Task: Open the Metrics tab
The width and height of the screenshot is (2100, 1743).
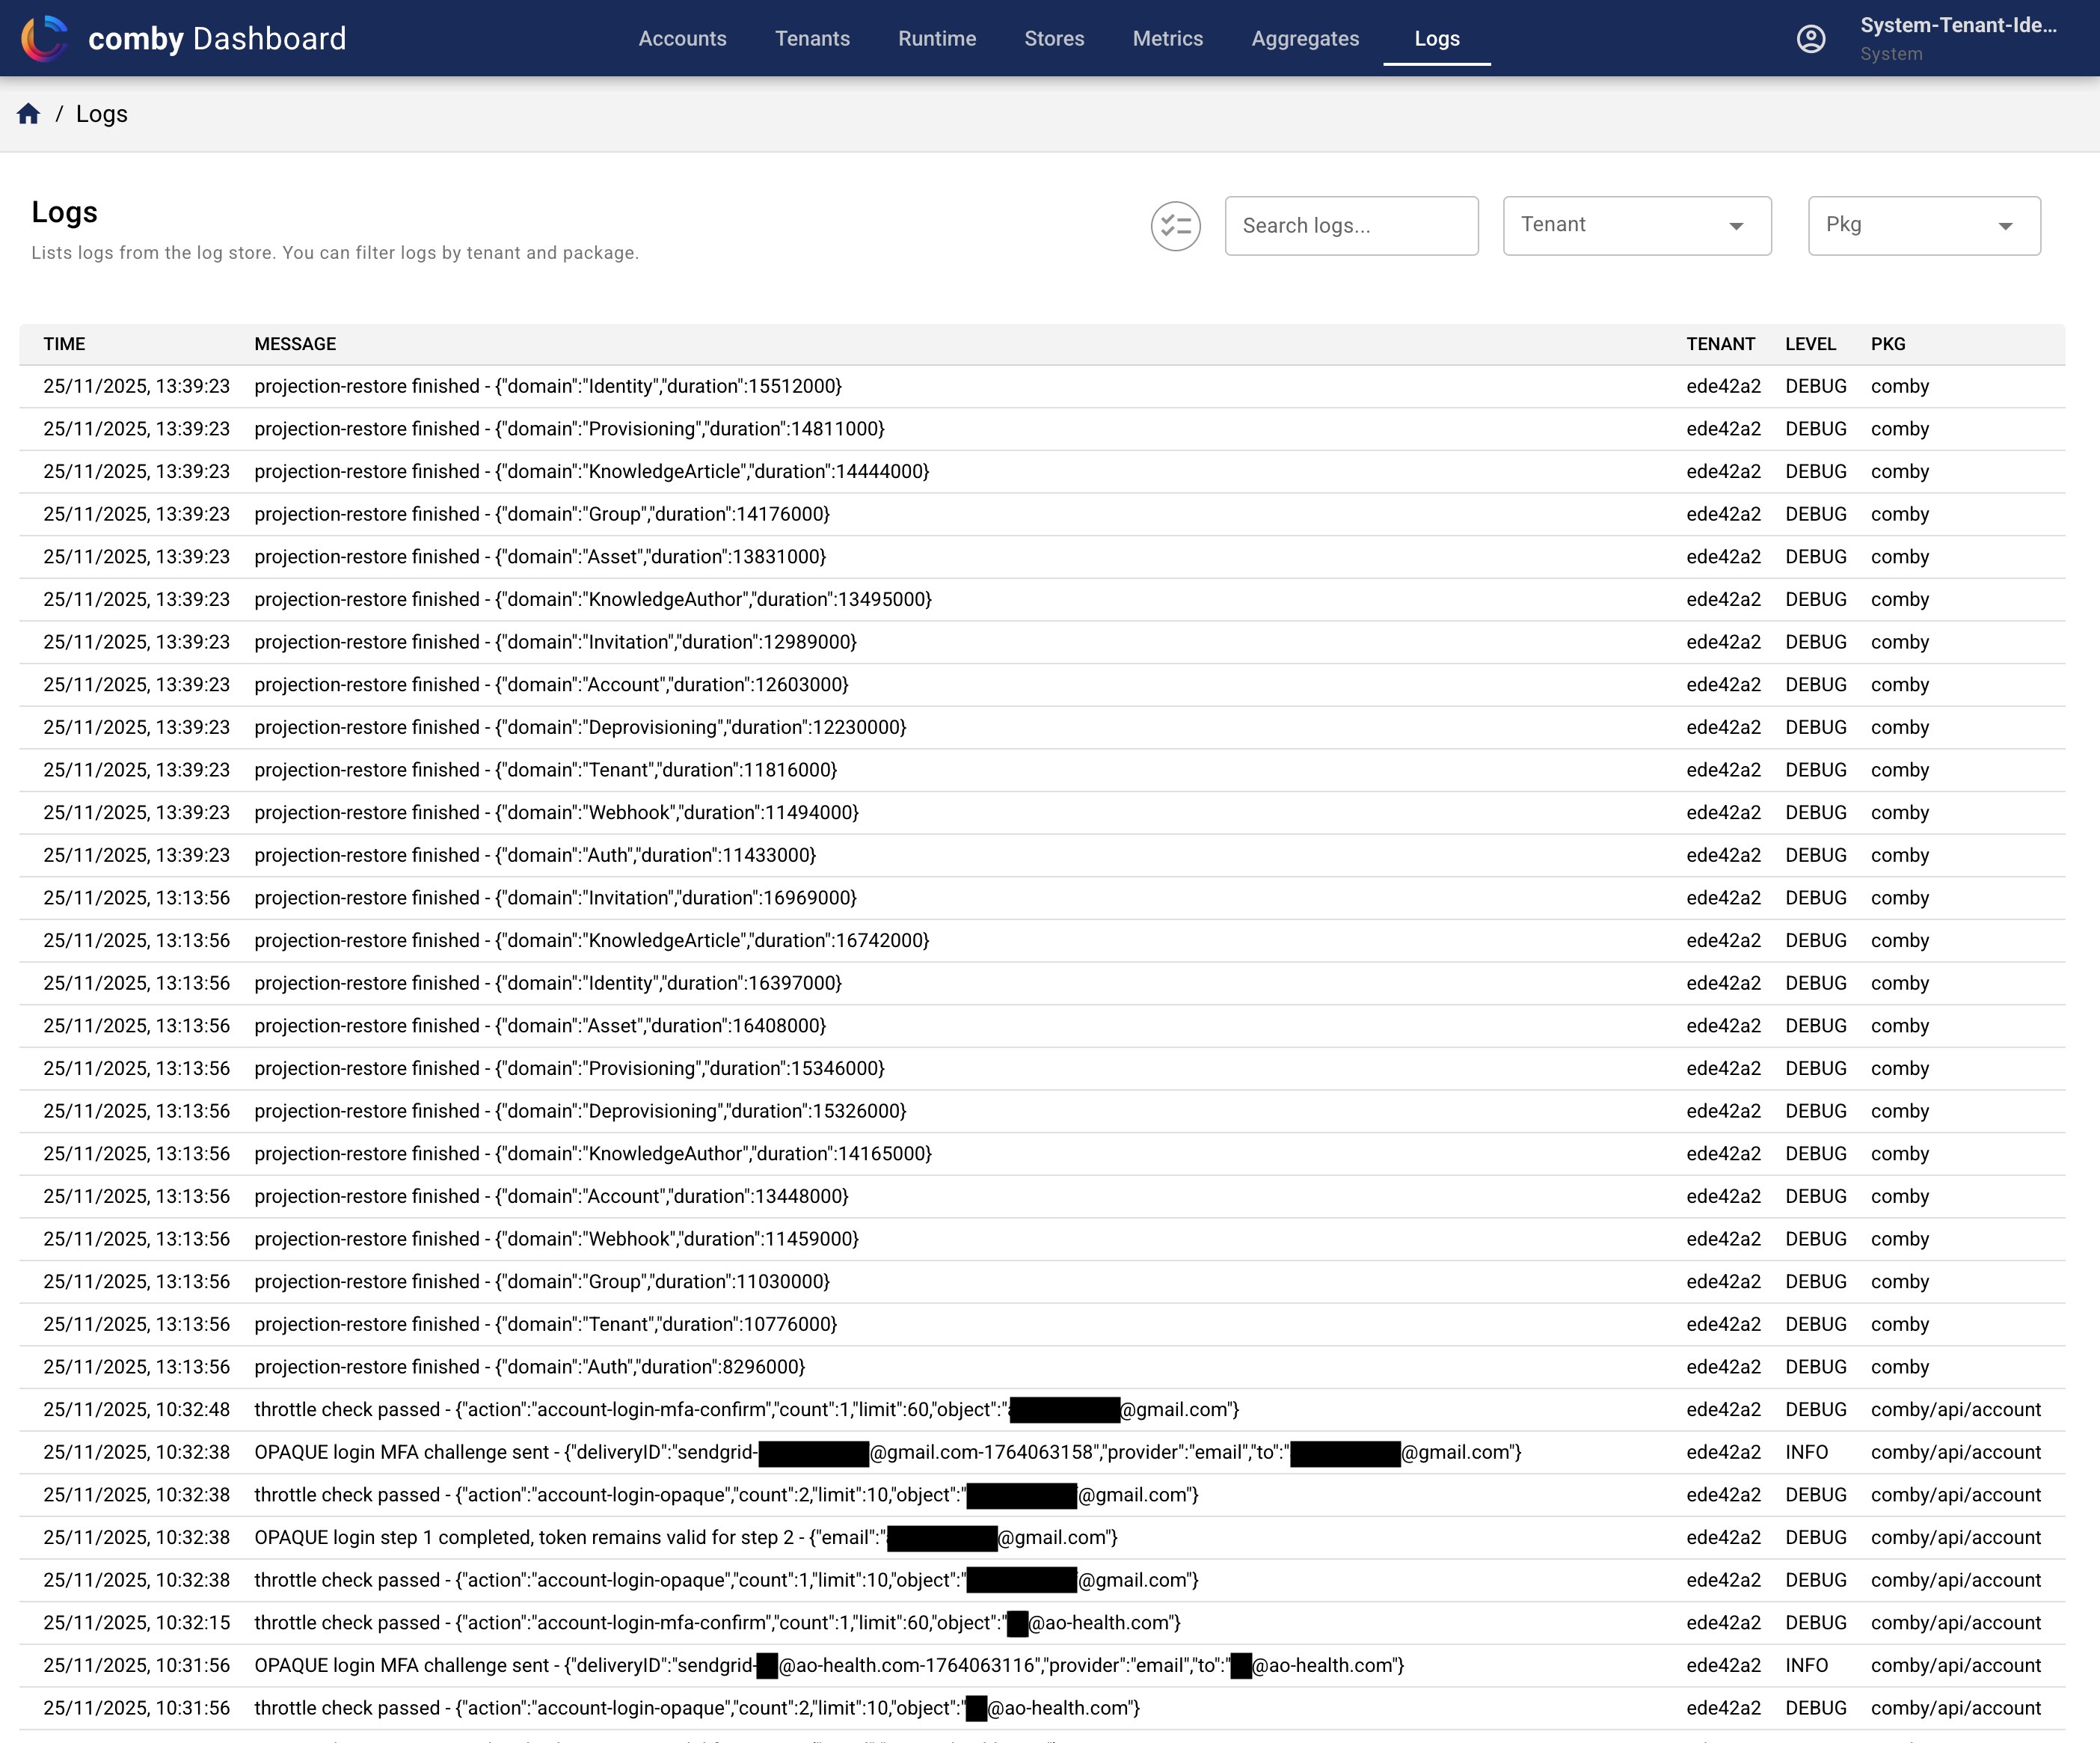Action: [1168, 38]
